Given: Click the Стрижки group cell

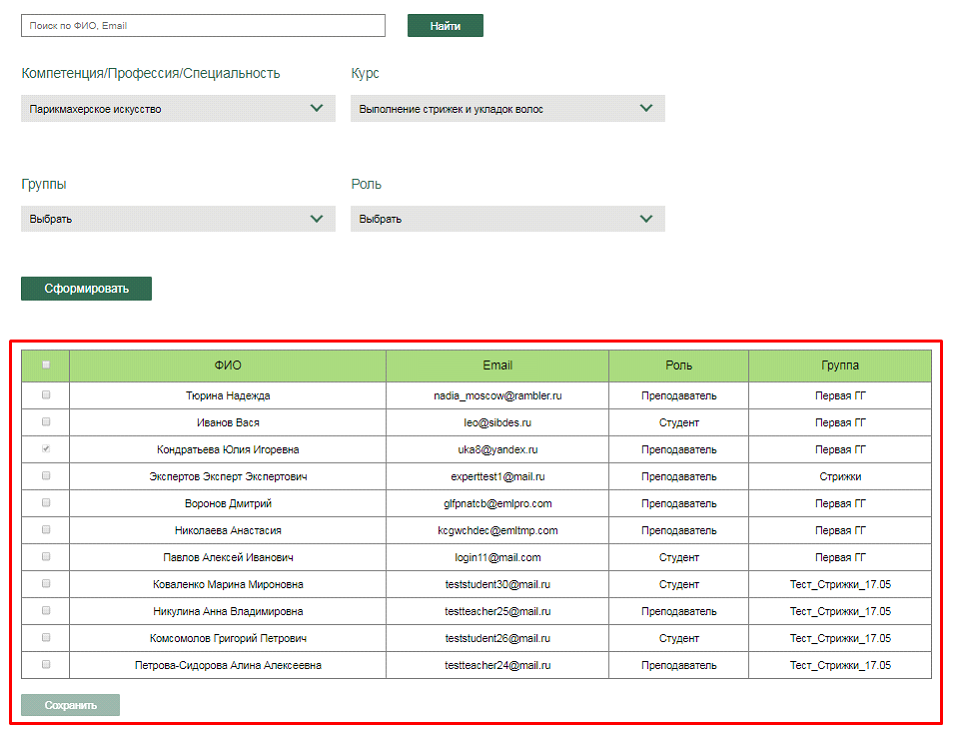Looking at the screenshot, I should [x=840, y=476].
